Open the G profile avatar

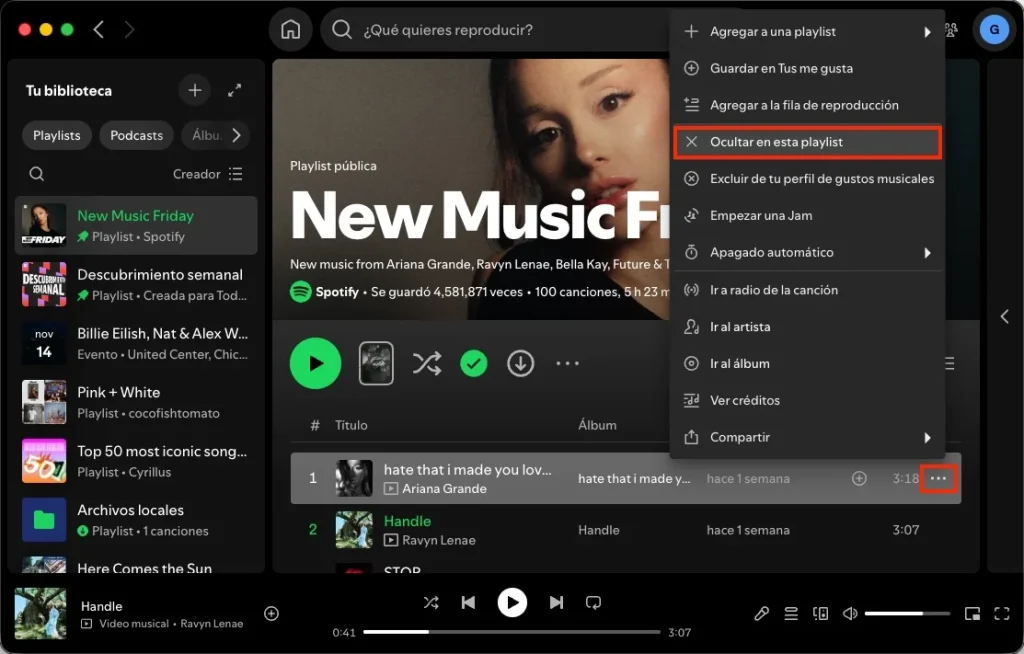[x=994, y=29]
